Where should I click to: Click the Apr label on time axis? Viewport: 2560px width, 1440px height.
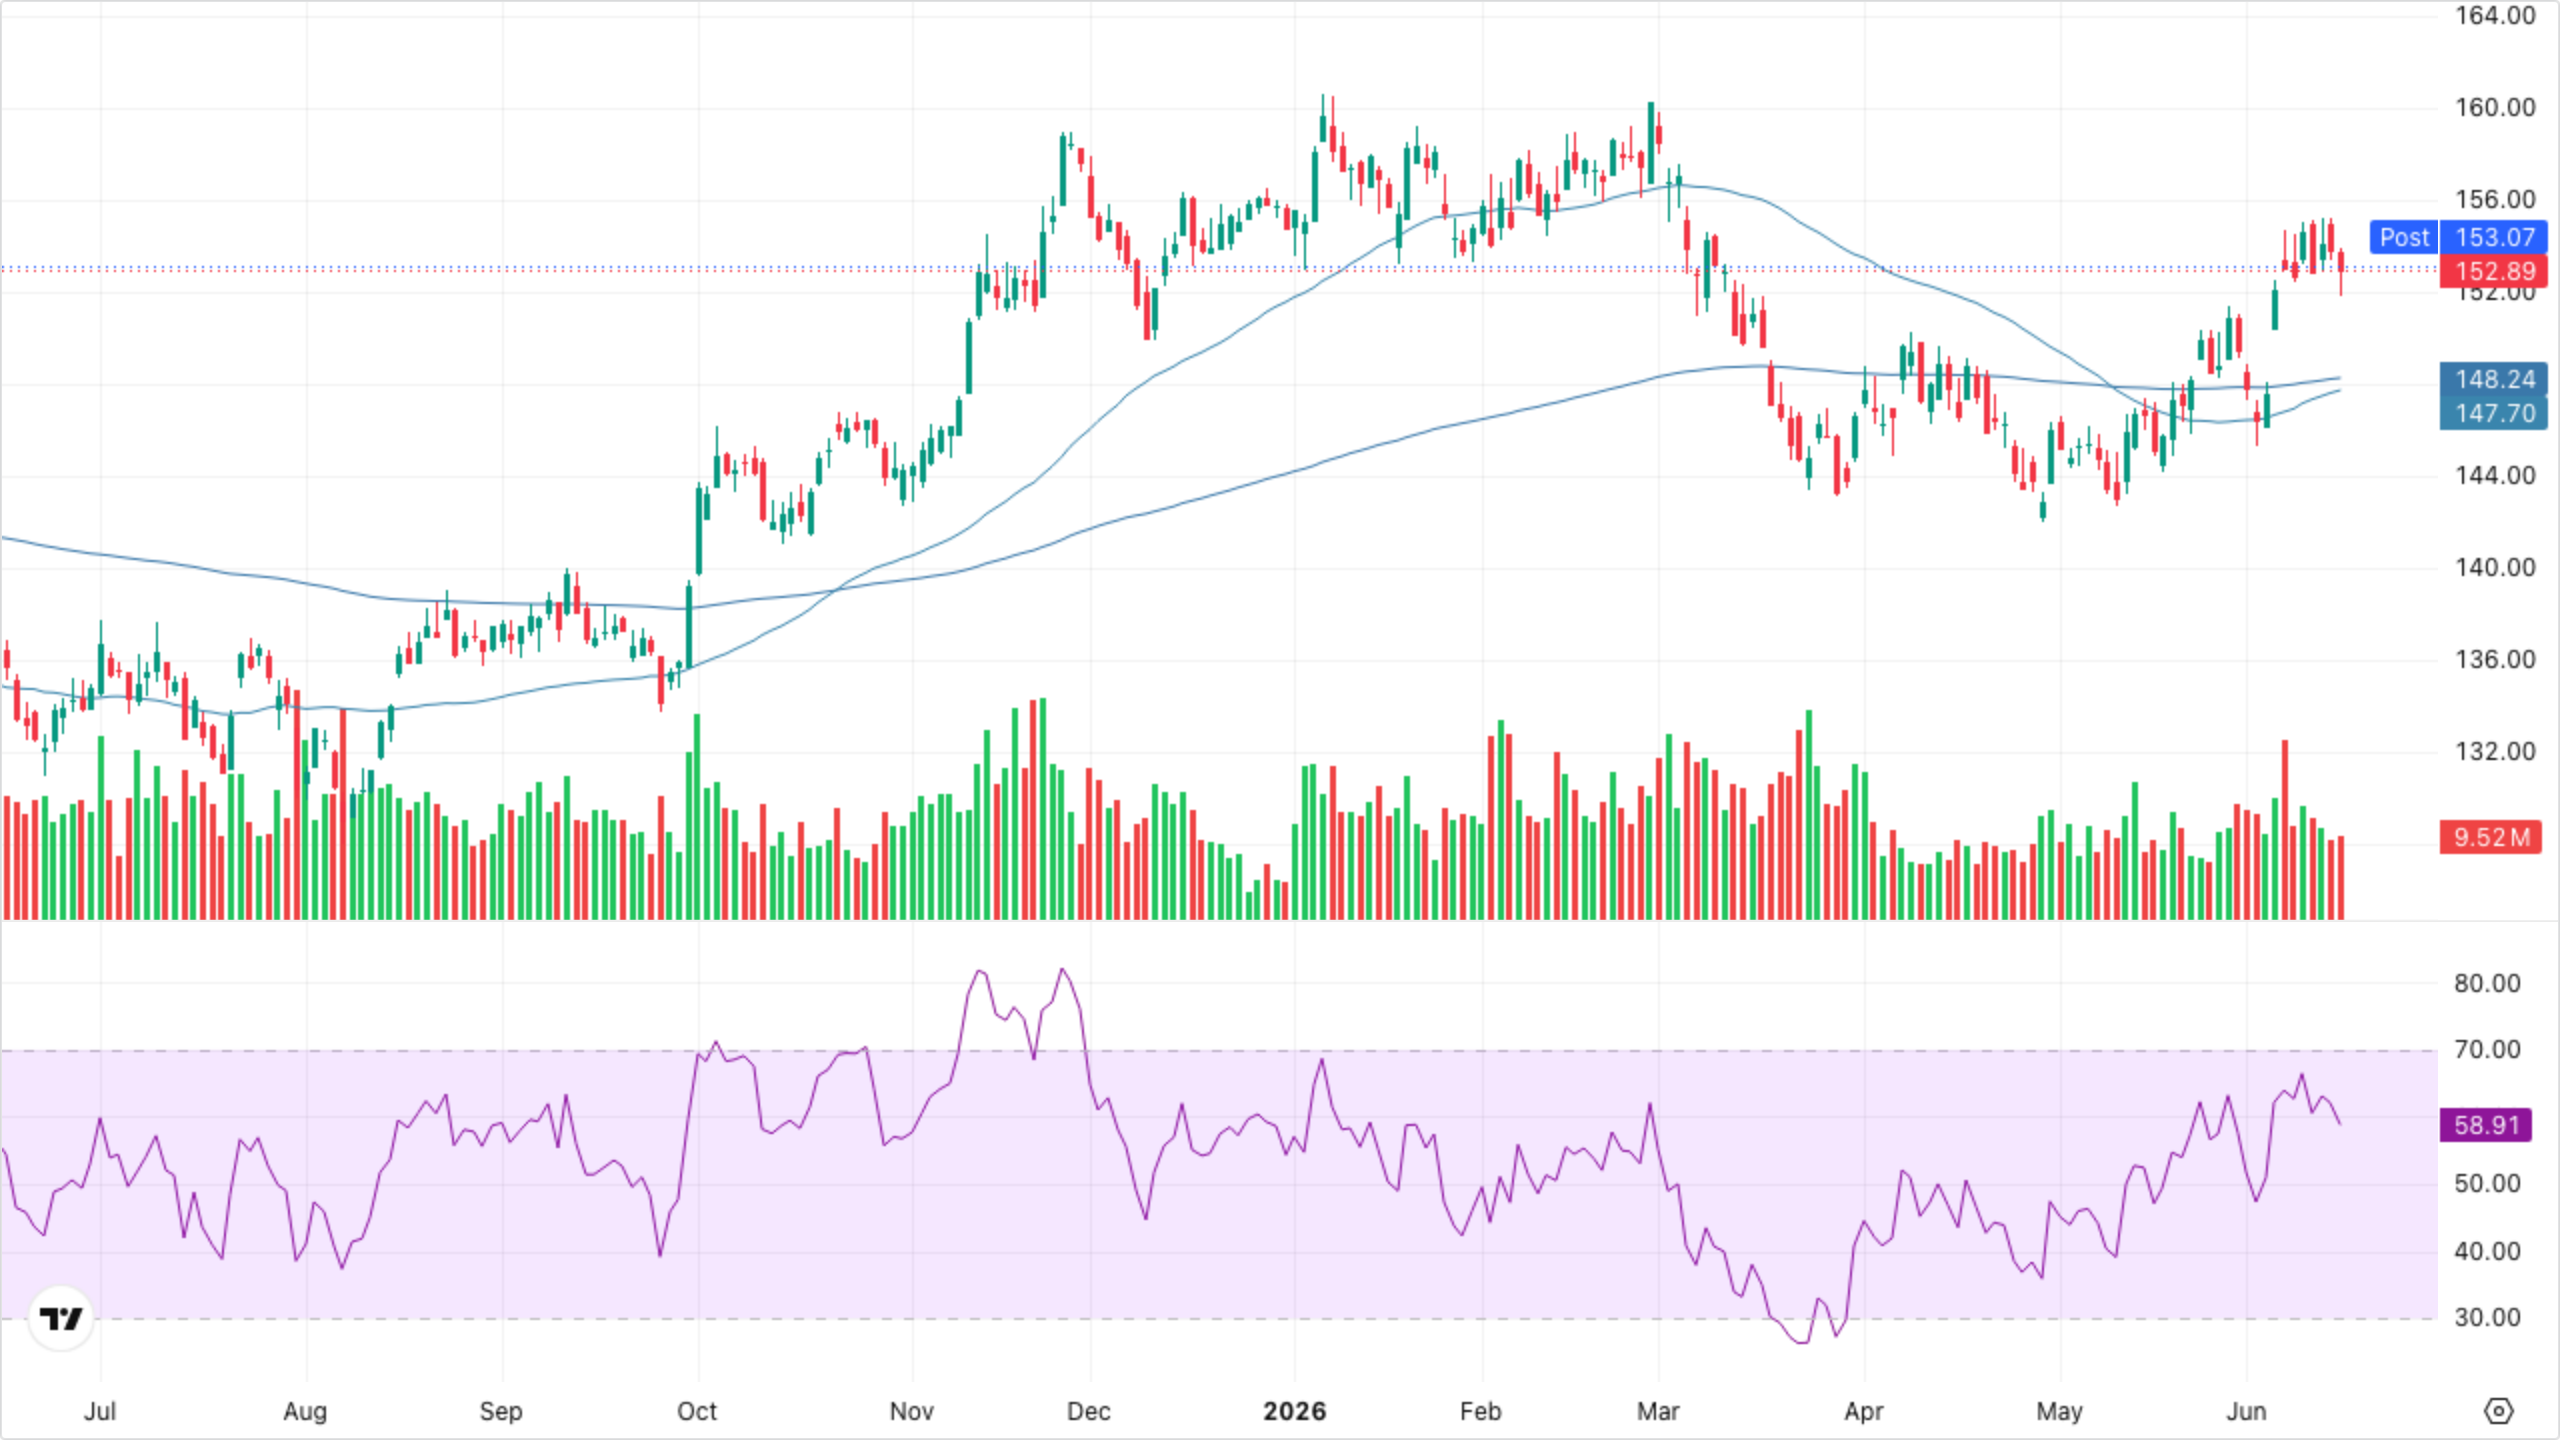point(1864,1411)
